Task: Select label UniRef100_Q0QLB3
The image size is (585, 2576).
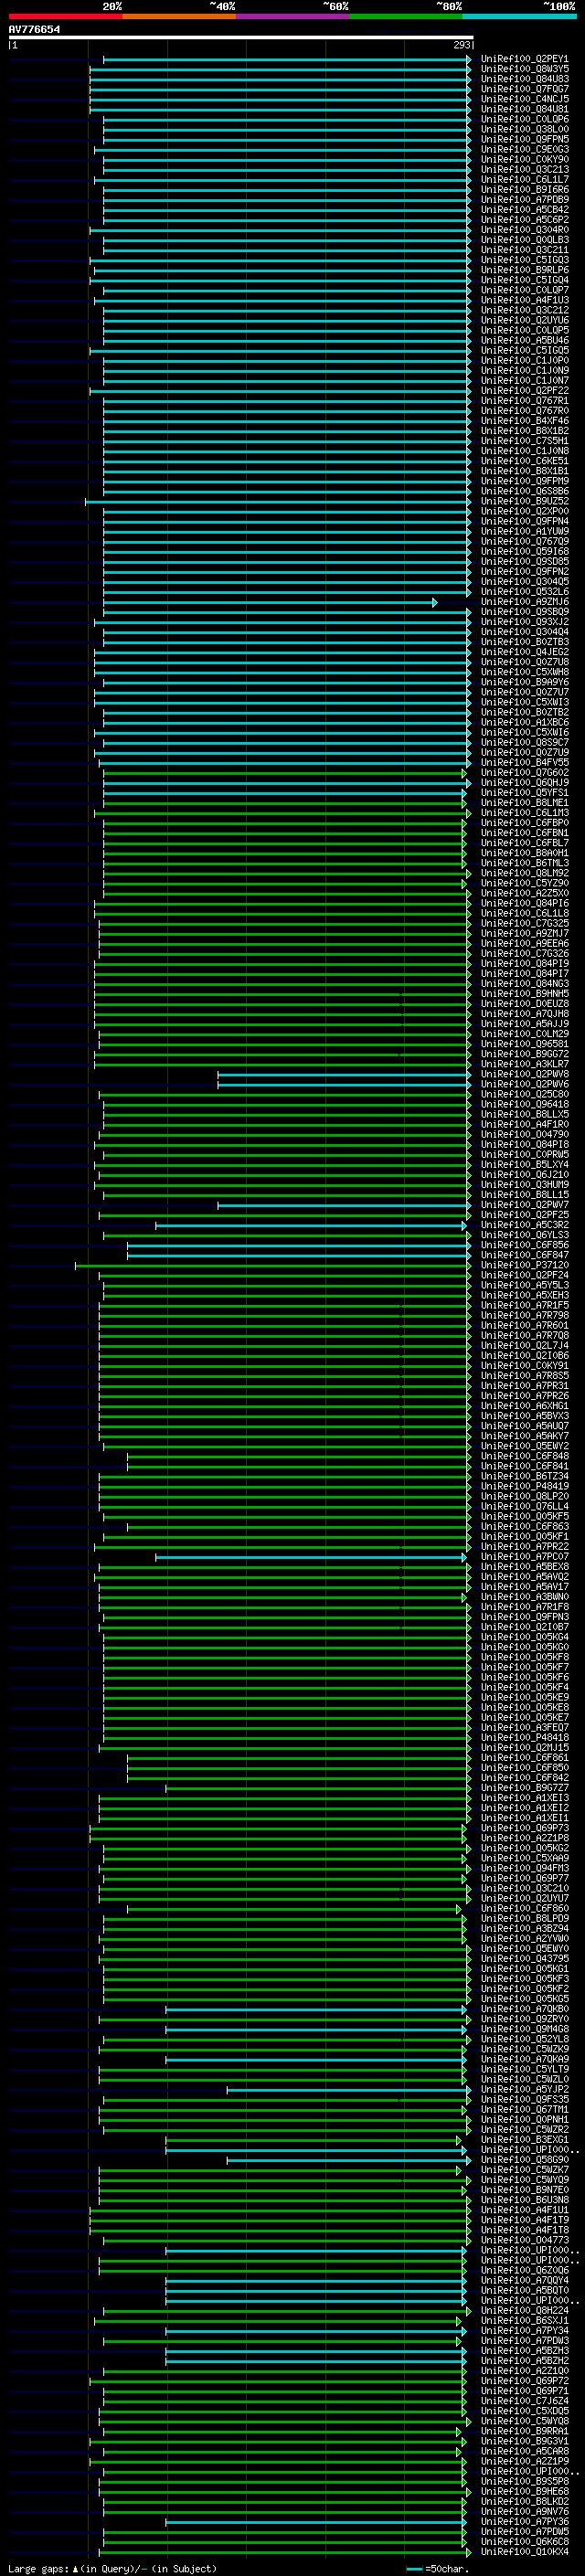Action: coord(524,240)
